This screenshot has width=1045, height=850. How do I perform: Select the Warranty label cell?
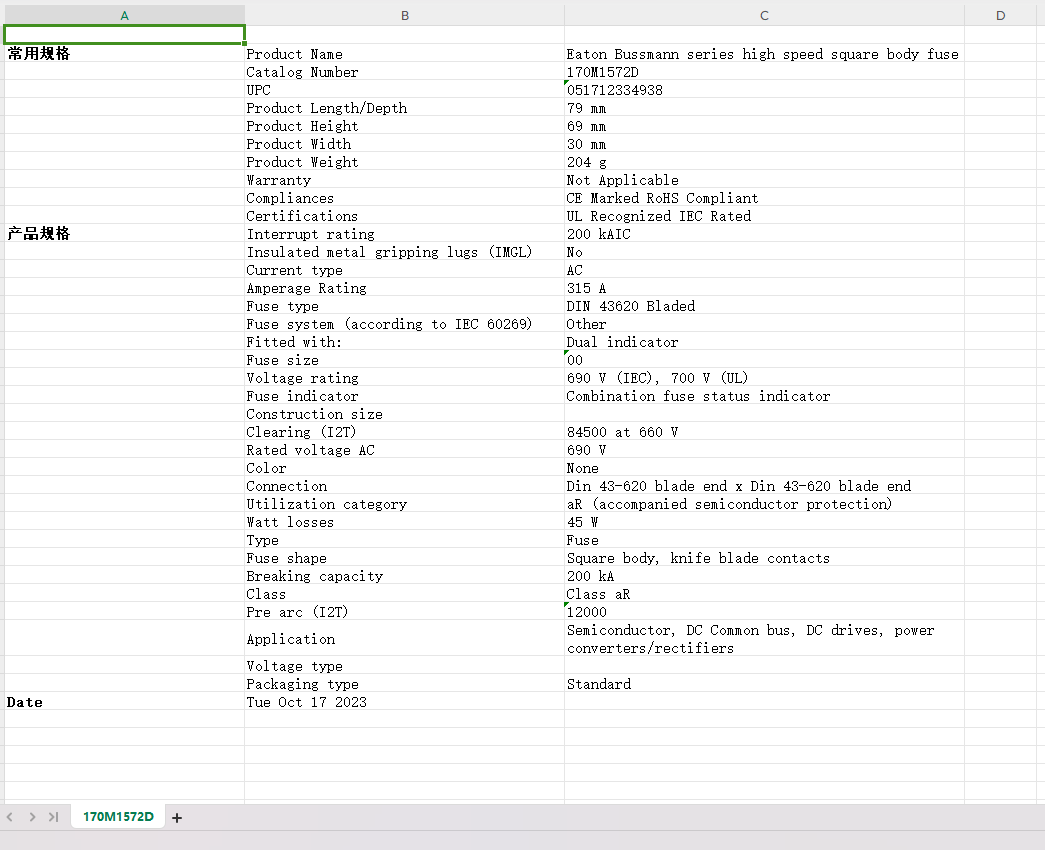405,179
